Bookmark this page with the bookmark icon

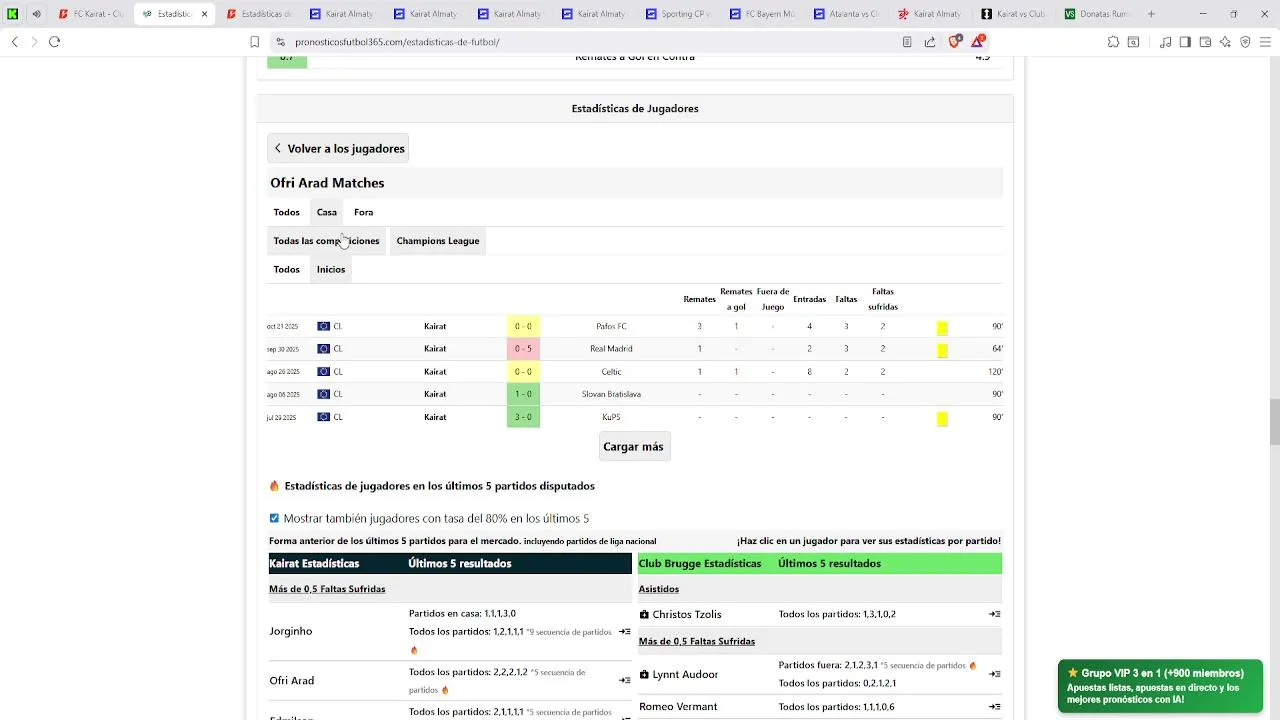(x=254, y=42)
